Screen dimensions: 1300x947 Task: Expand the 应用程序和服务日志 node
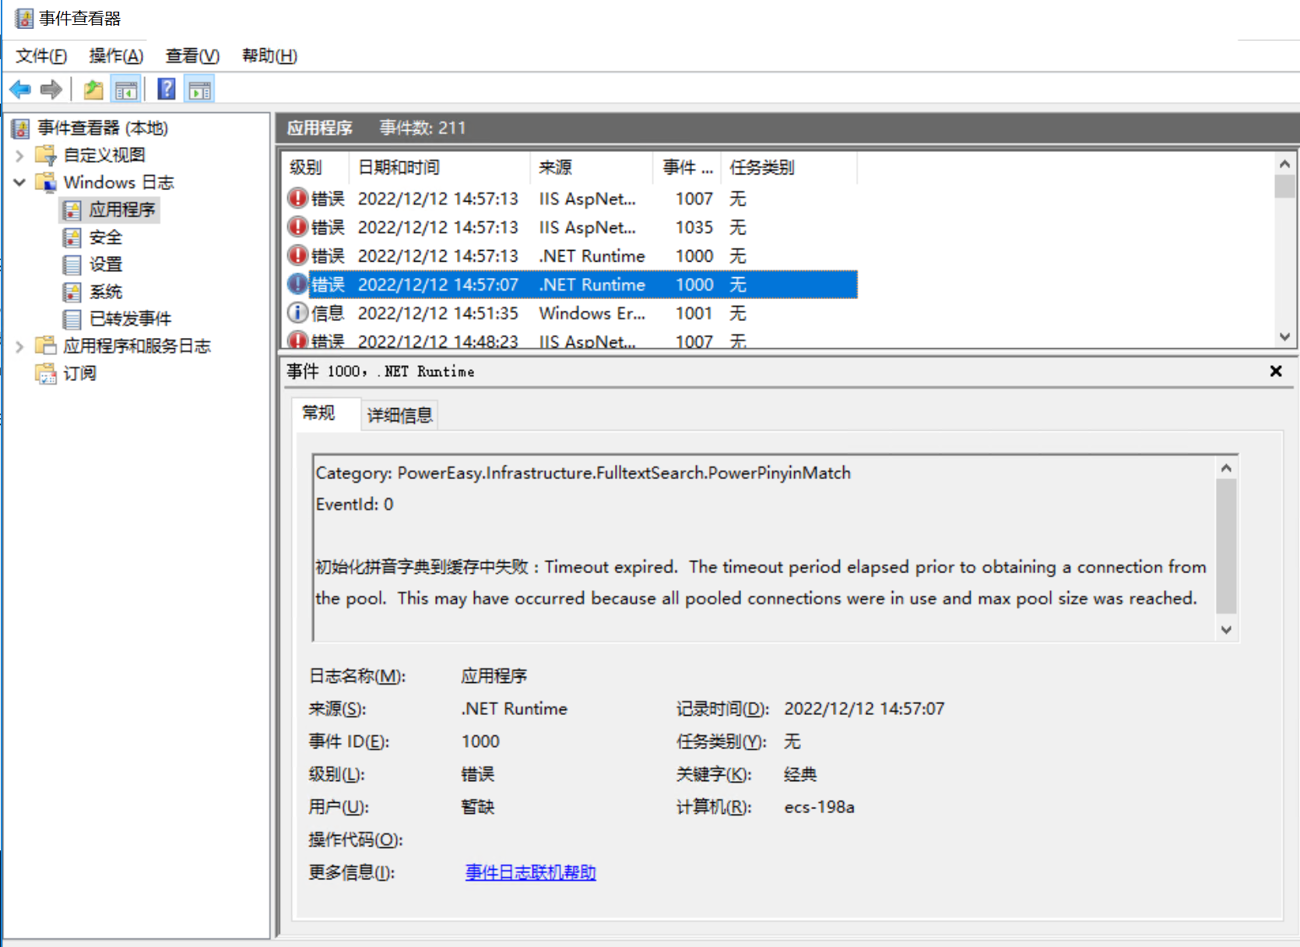19,346
